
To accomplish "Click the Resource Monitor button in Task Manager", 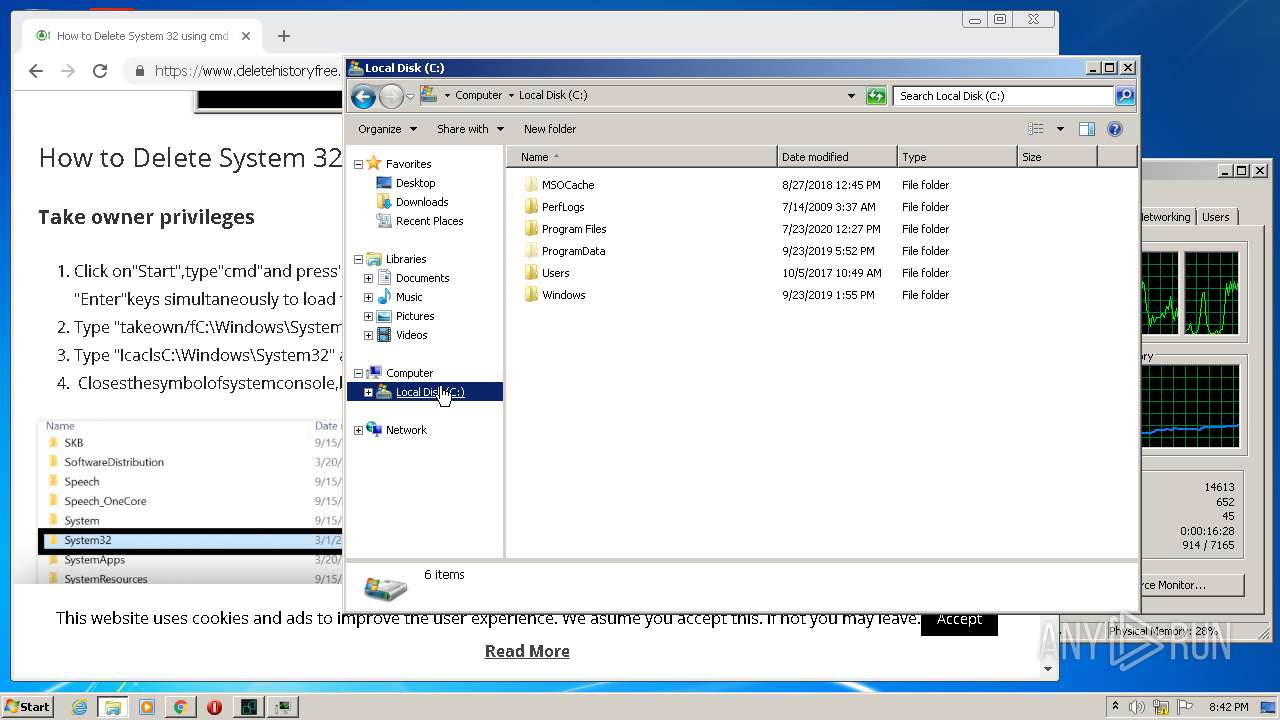I will (x=1191, y=585).
